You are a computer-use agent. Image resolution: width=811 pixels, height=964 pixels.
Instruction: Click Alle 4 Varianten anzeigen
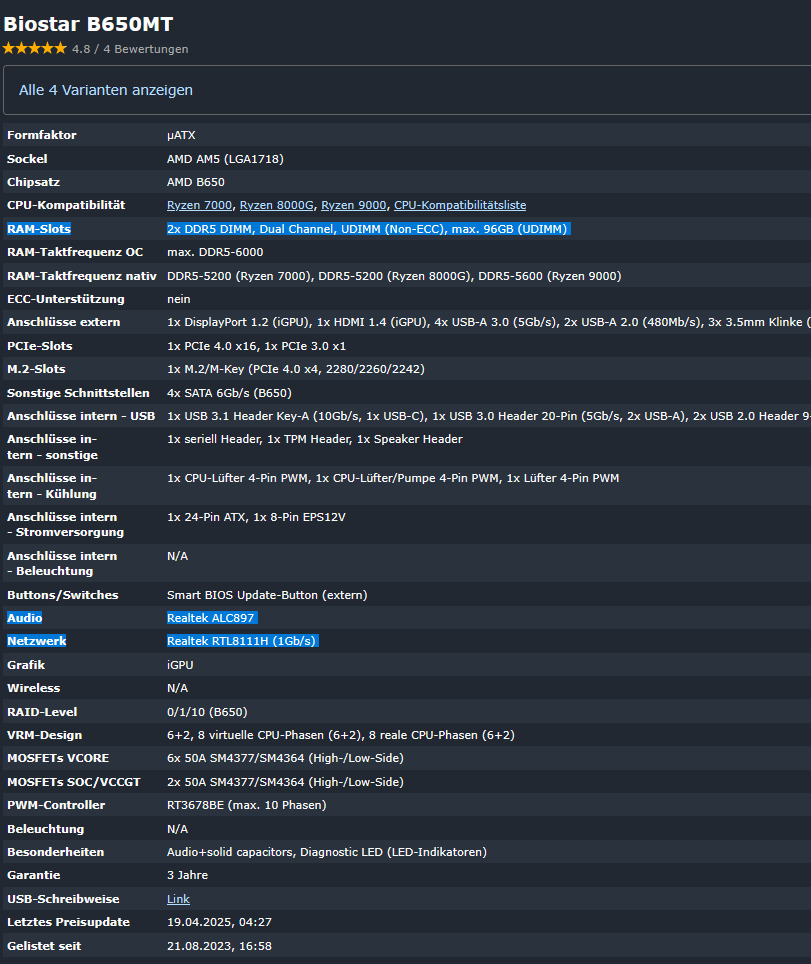click(x=106, y=90)
